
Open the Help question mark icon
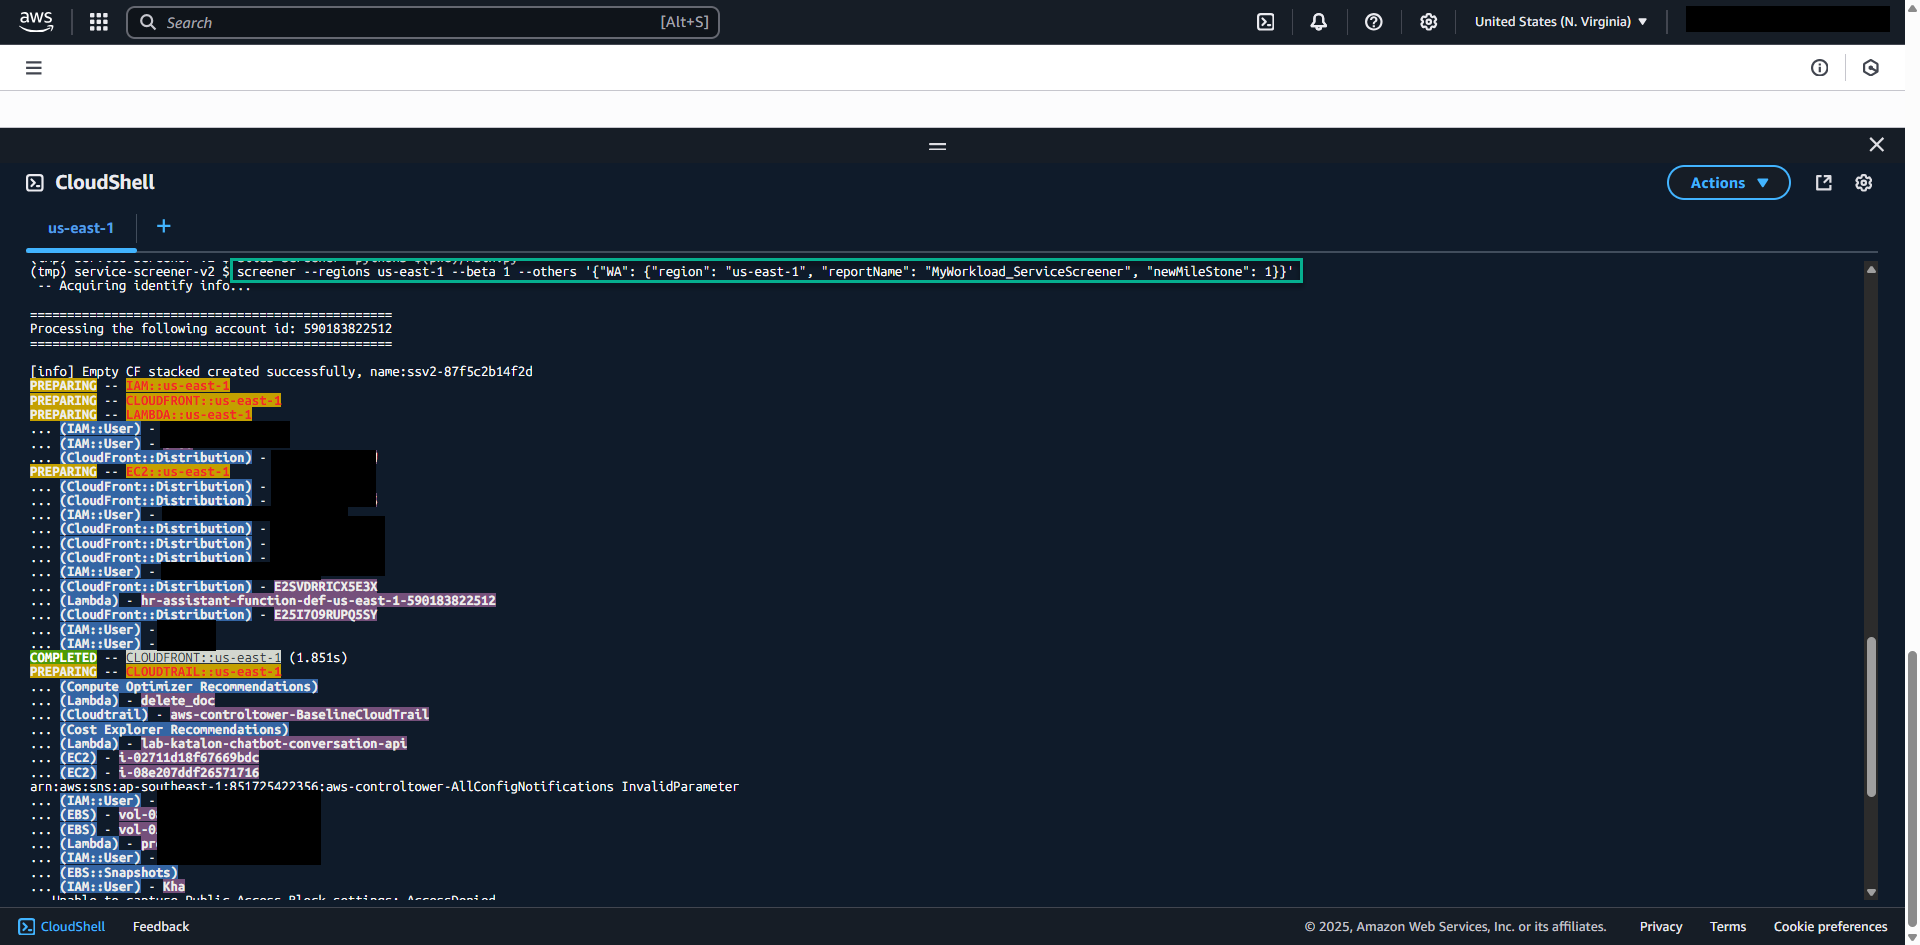point(1373,21)
